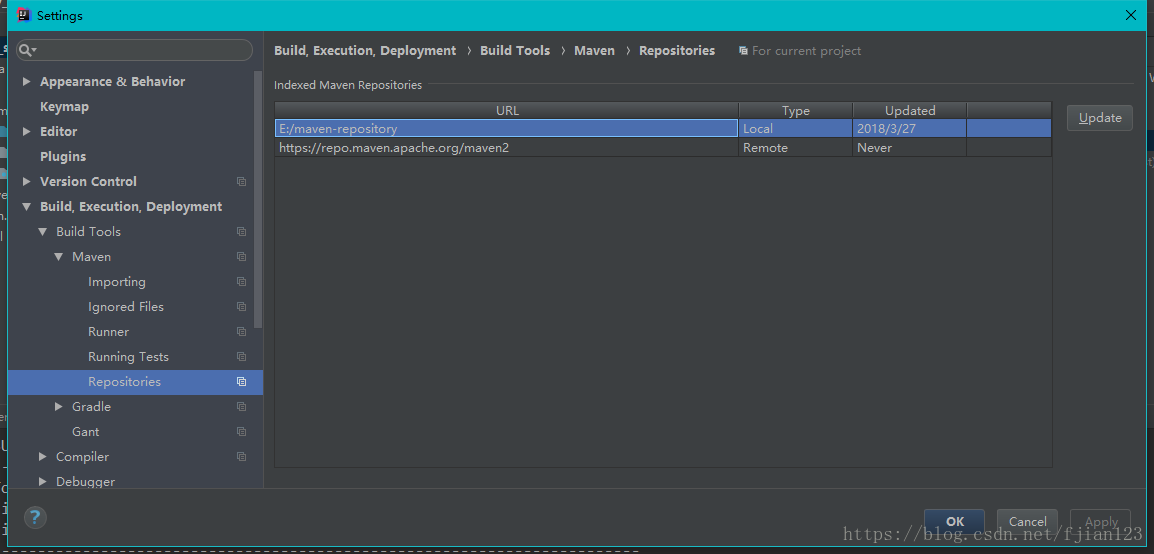The width and height of the screenshot is (1154, 554).
Task: Click project-level icon next to Maven
Action: (241, 257)
